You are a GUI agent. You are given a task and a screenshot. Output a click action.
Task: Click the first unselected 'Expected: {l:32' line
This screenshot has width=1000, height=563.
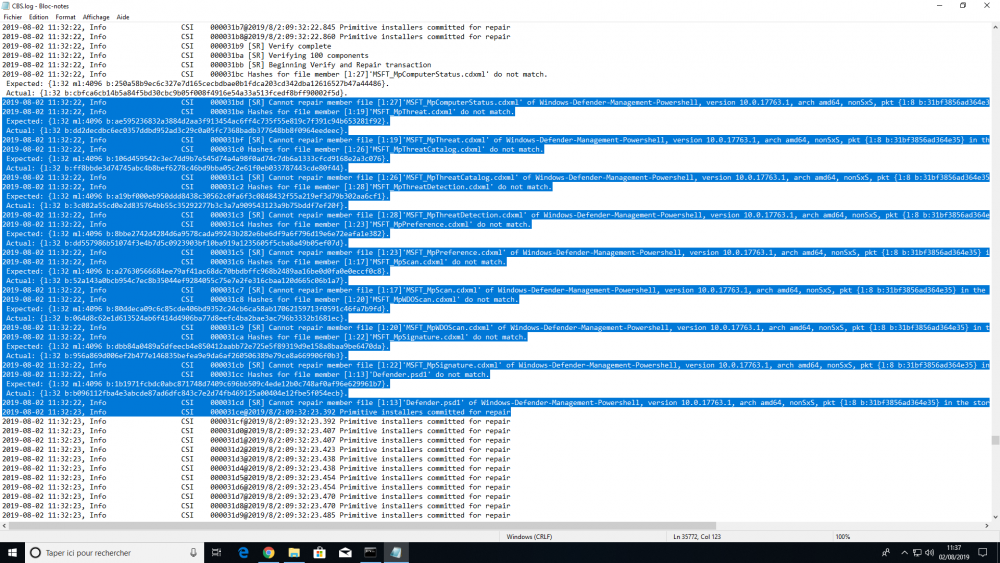click(196, 84)
